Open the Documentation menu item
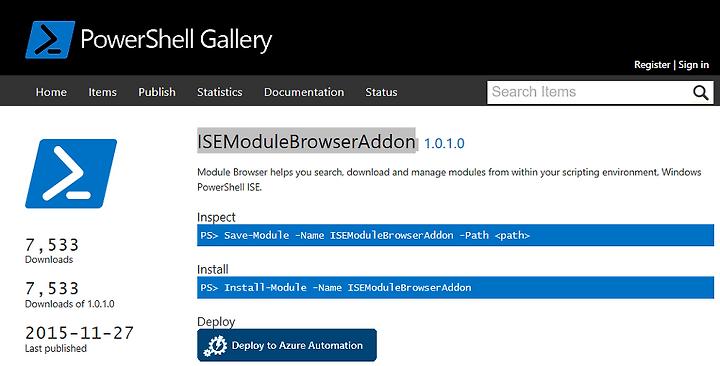The height and width of the screenshot is (366, 720). [304, 92]
